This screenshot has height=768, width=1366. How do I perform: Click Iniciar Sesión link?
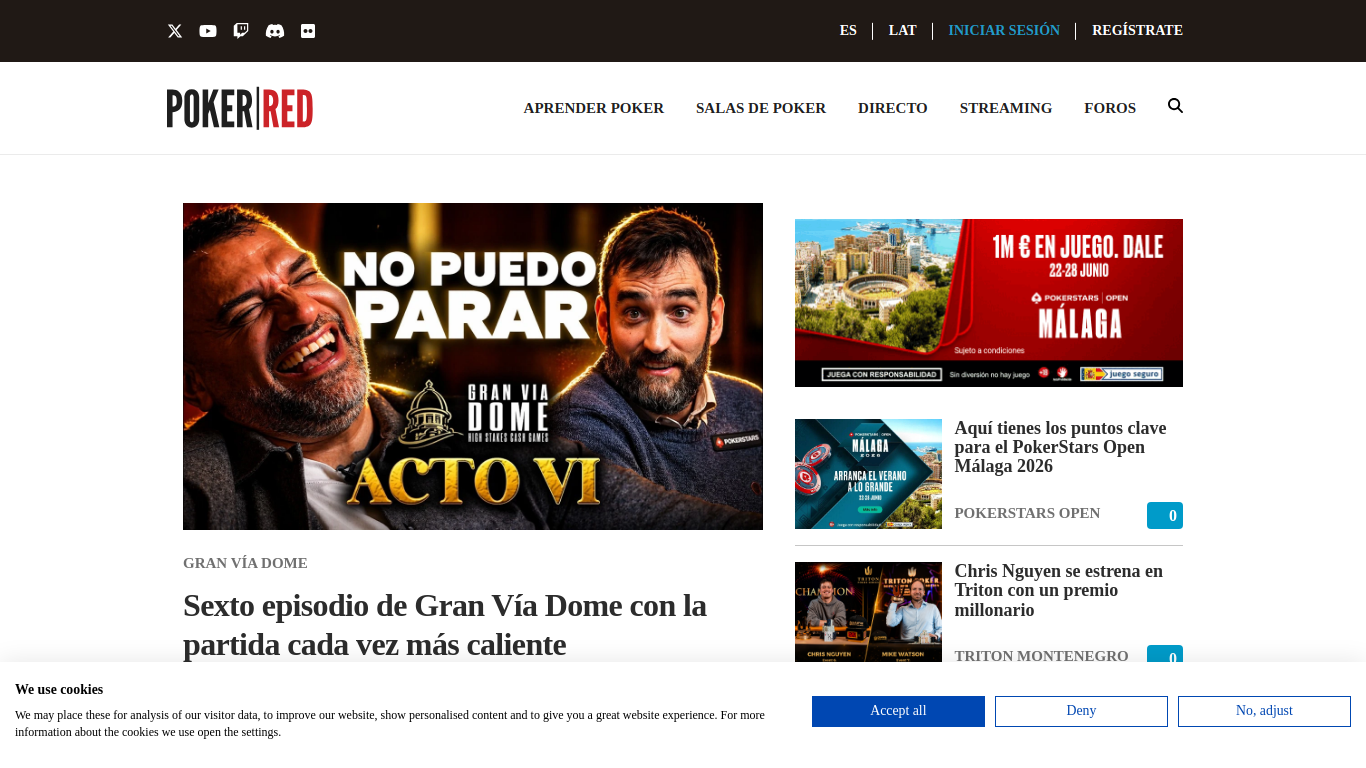pyautogui.click(x=1004, y=31)
